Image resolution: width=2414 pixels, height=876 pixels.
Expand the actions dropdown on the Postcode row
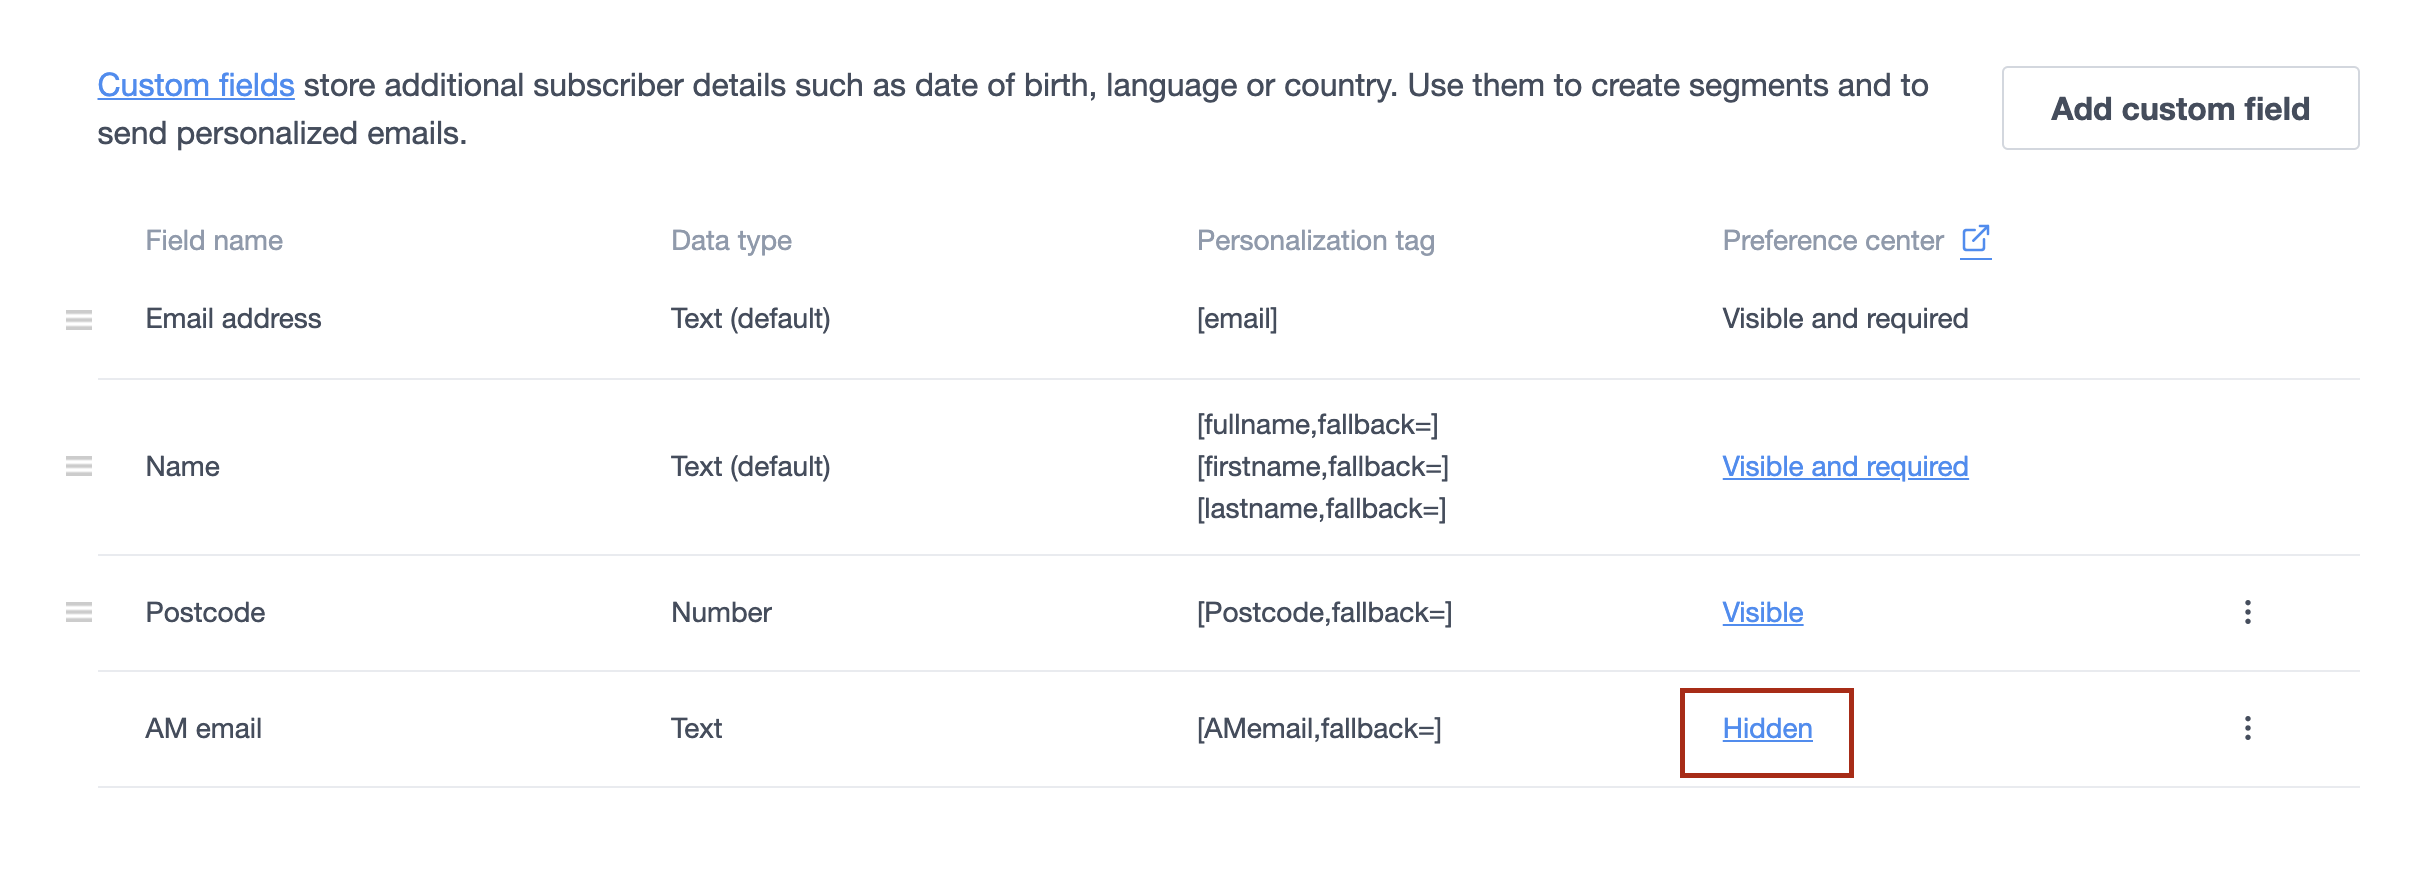[x=2247, y=611]
